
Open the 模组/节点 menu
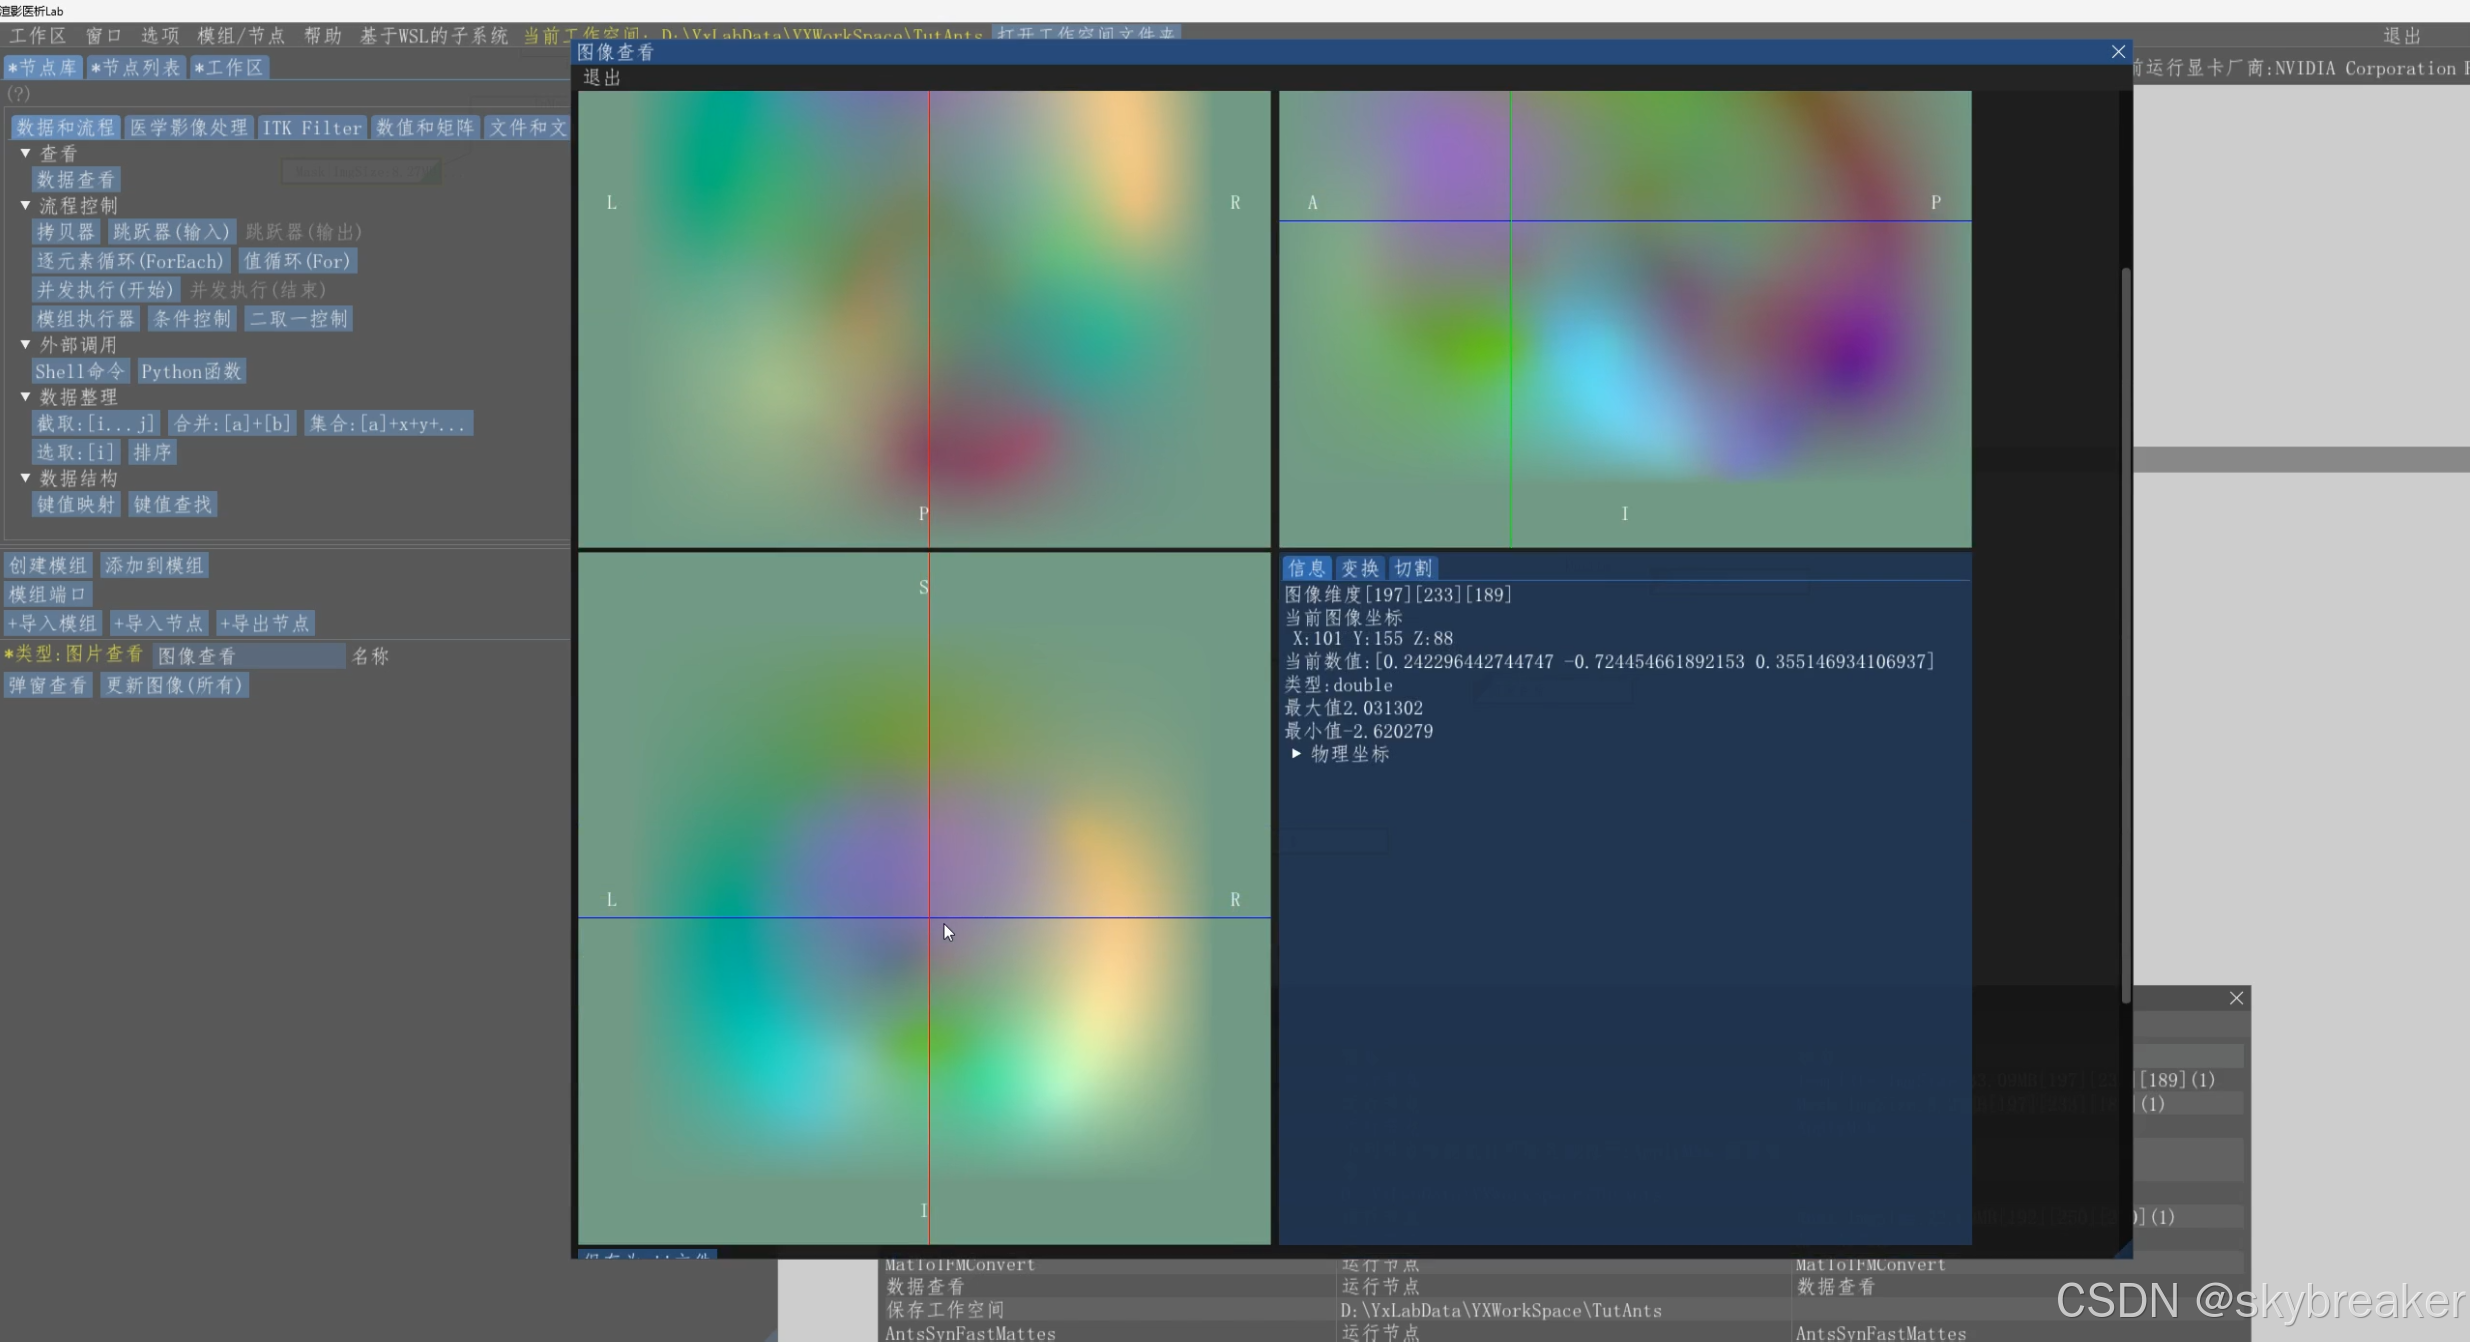241,36
